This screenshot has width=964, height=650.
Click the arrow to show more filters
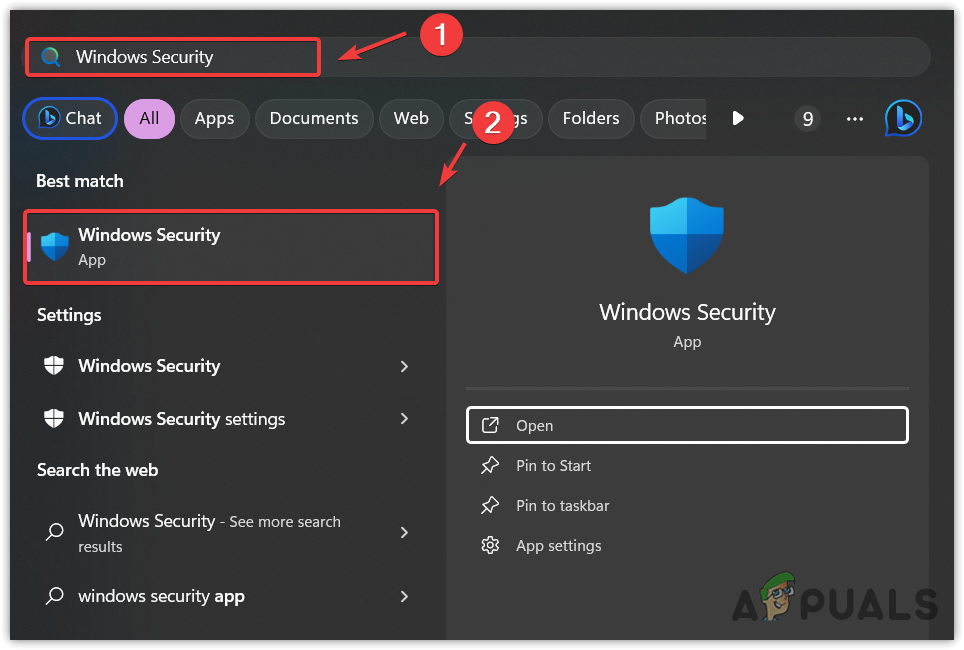(x=738, y=118)
